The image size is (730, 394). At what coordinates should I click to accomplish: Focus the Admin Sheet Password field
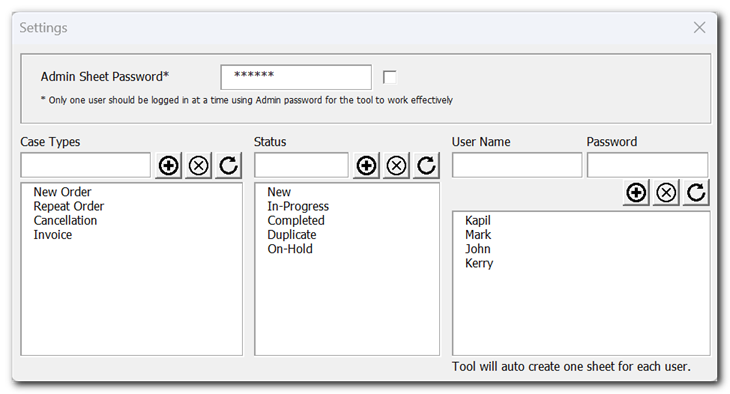point(296,77)
